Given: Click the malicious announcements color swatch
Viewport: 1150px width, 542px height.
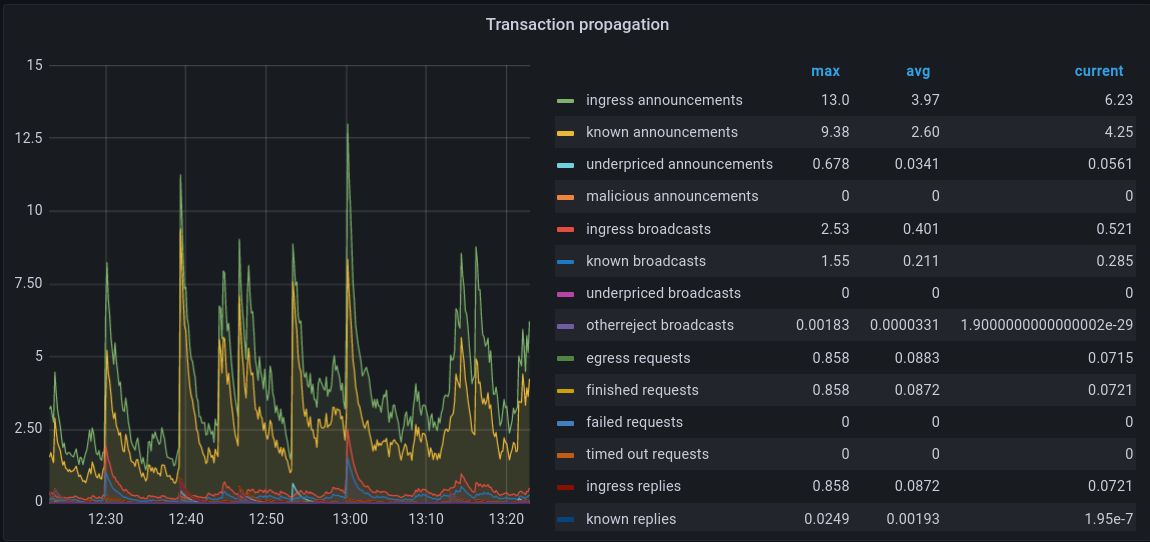Looking at the screenshot, I should (565, 197).
